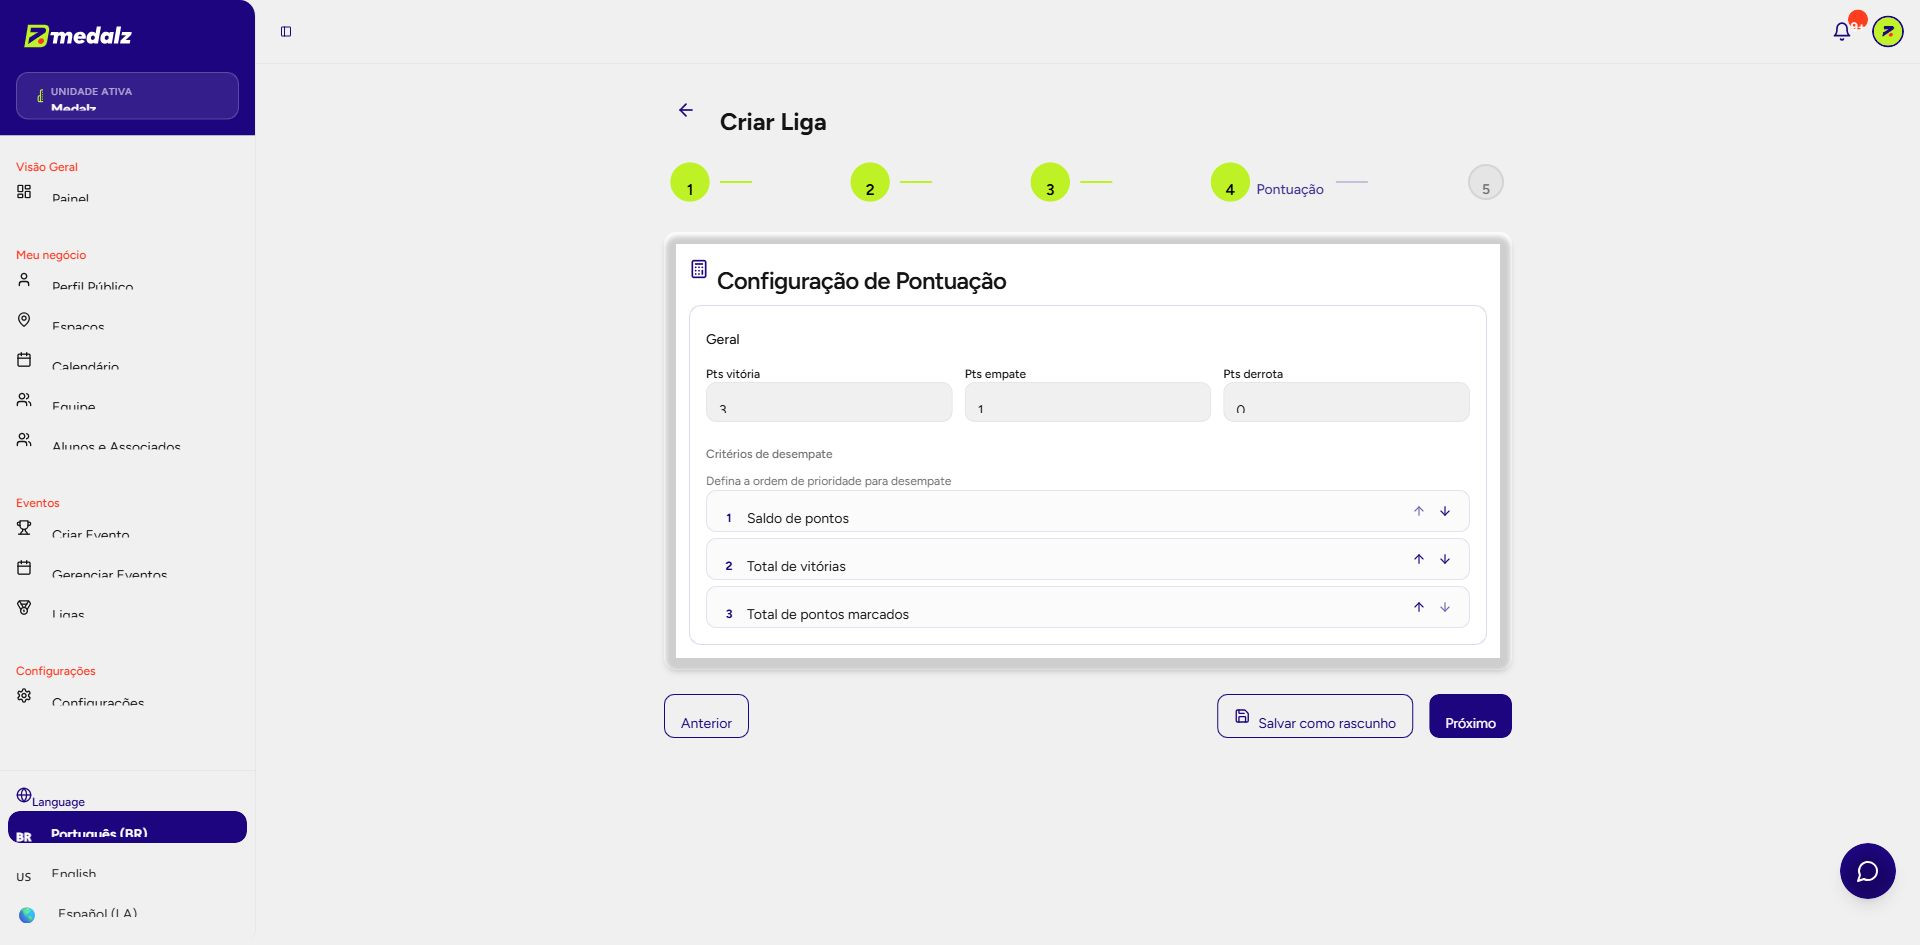Click the Calendário calendar icon

click(24, 360)
